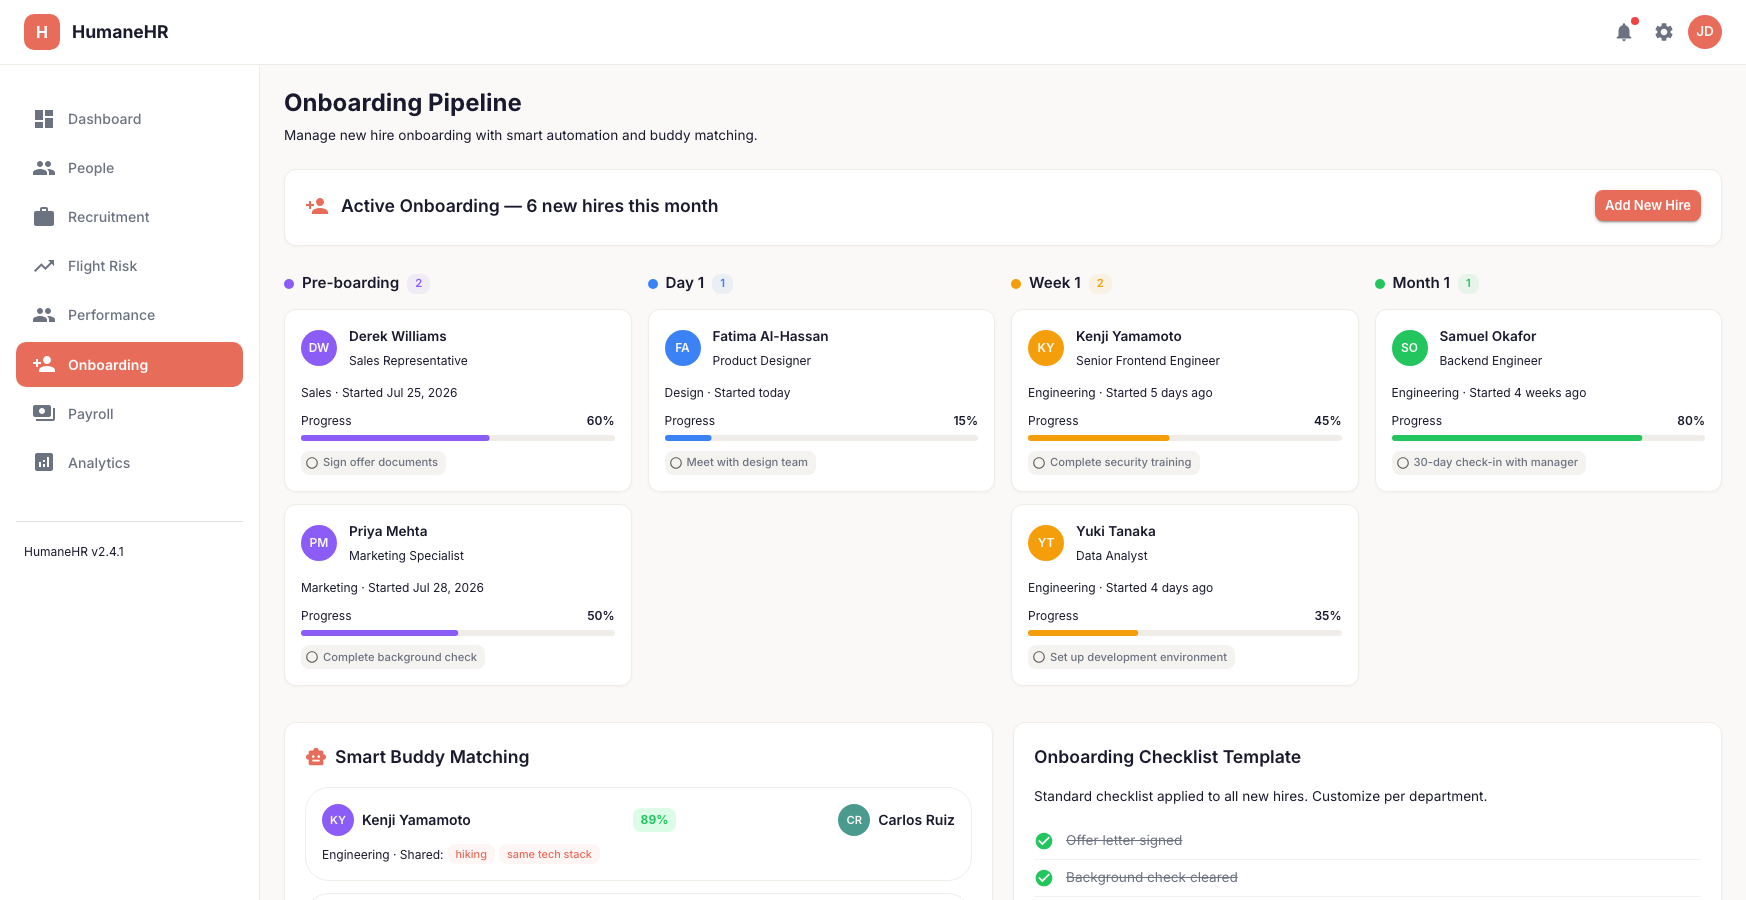This screenshot has width=1746, height=900.
Task: Toggle the Complete background check task circle
Action: tap(312, 658)
